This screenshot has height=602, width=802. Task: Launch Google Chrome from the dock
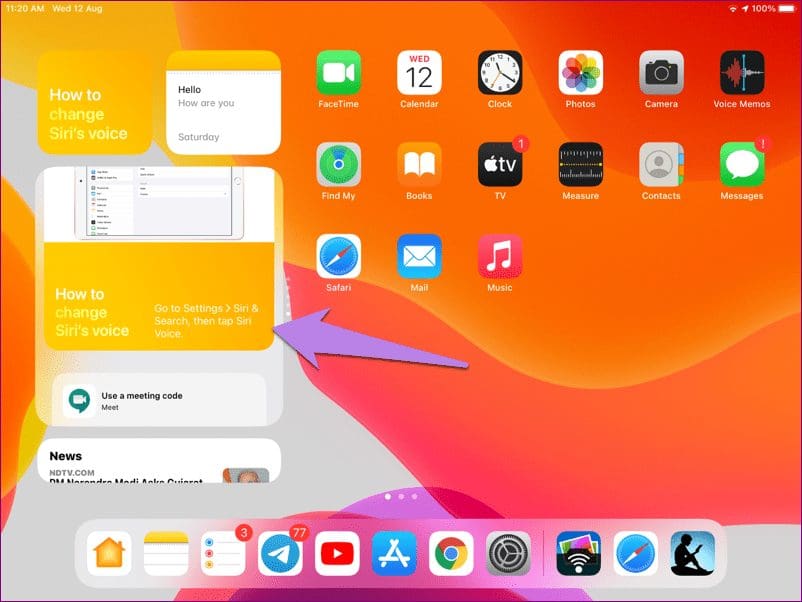[x=451, y=553]
